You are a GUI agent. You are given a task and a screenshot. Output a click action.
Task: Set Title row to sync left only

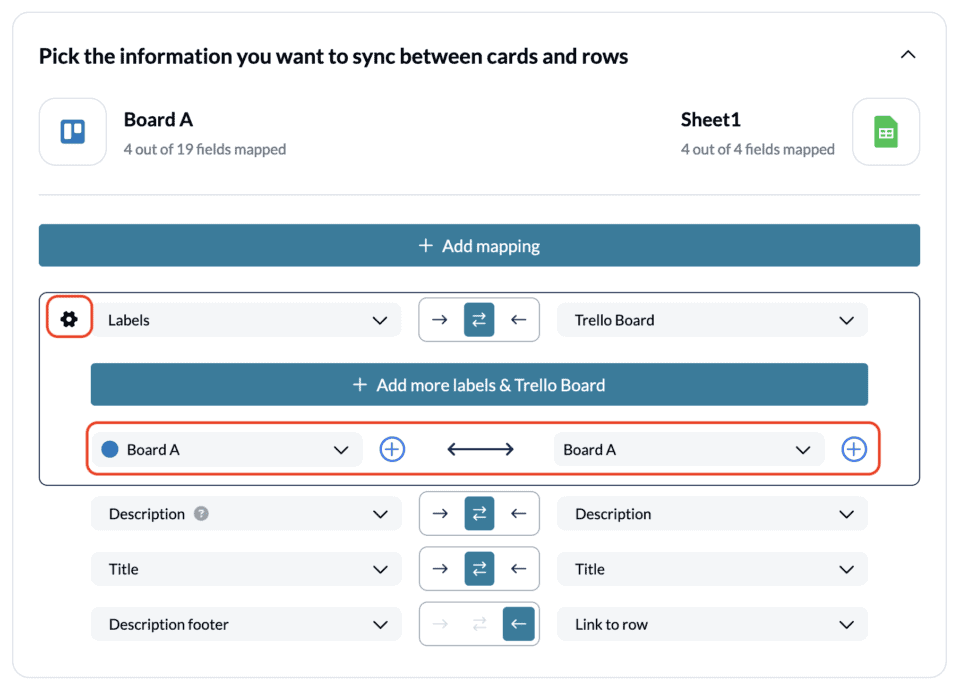519,569
